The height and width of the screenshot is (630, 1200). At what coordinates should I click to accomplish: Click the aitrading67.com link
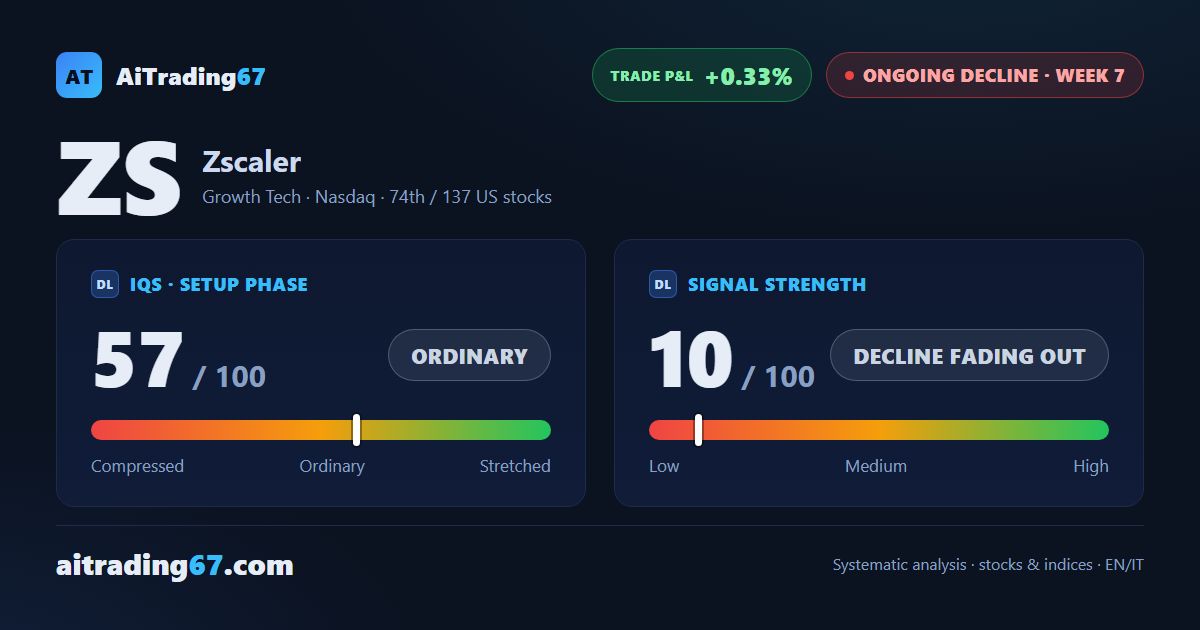click(175, 566)
